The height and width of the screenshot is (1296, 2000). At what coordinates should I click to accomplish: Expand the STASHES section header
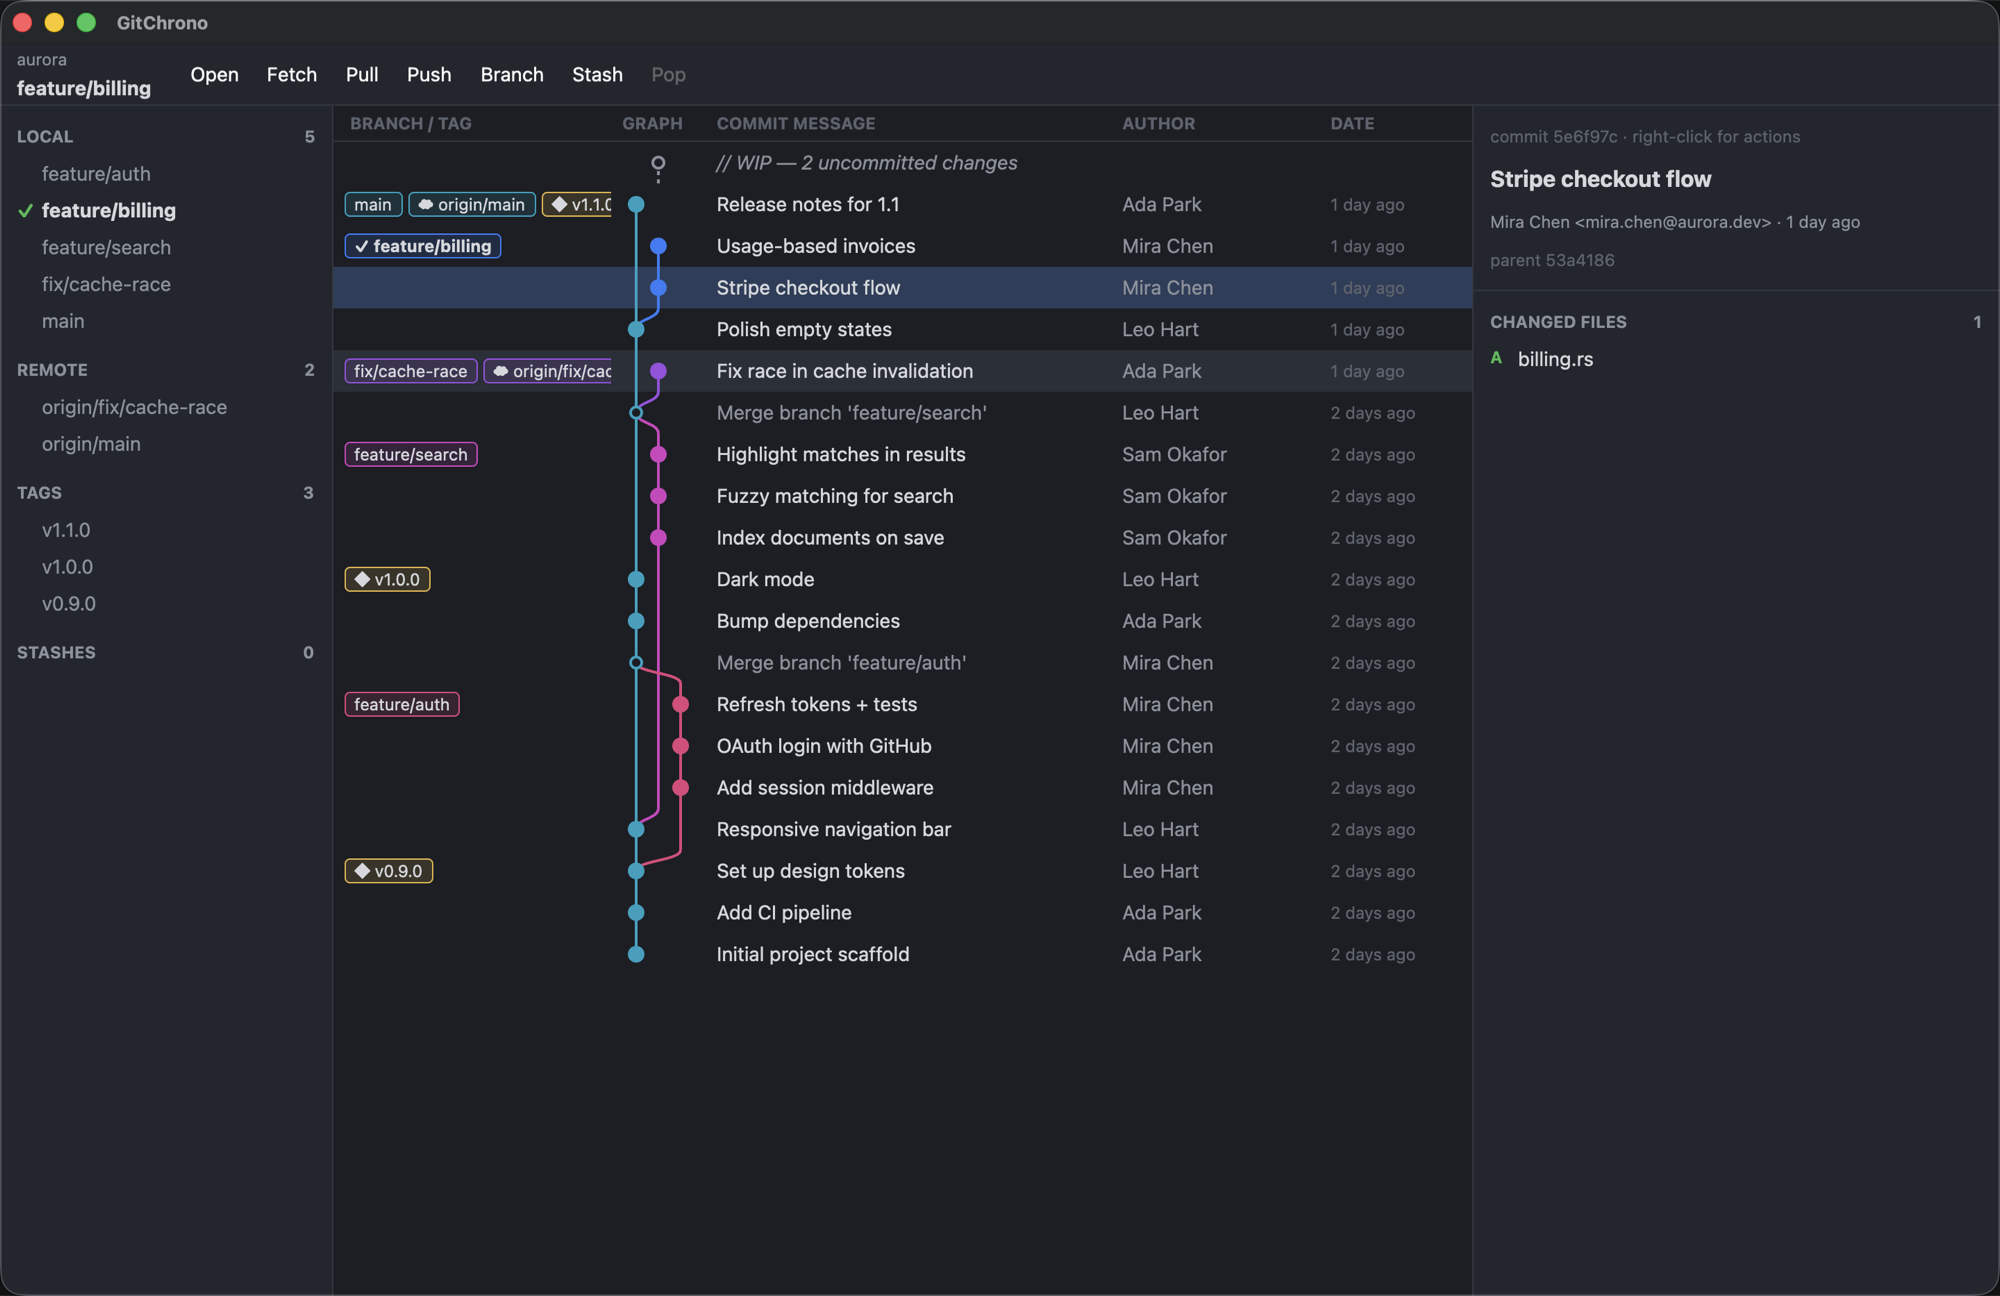pyautogui.click(x=166, y=653)
